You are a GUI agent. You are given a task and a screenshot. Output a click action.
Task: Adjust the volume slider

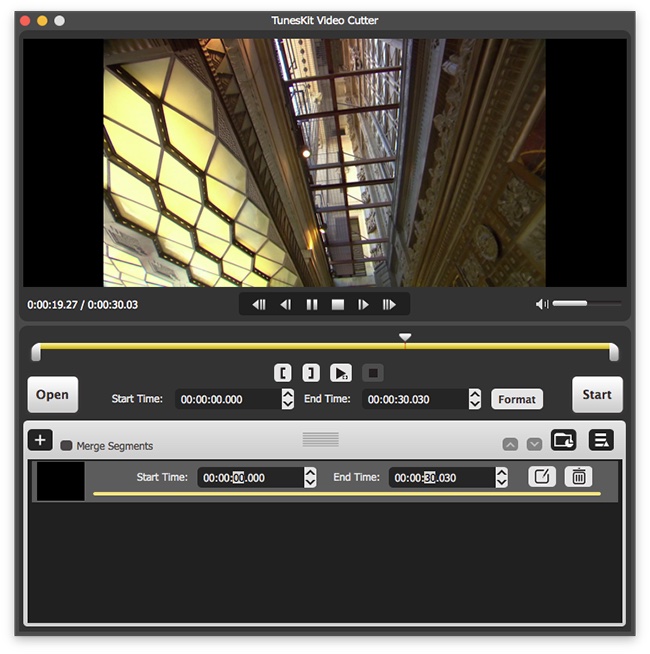click(x=585, y=304)
